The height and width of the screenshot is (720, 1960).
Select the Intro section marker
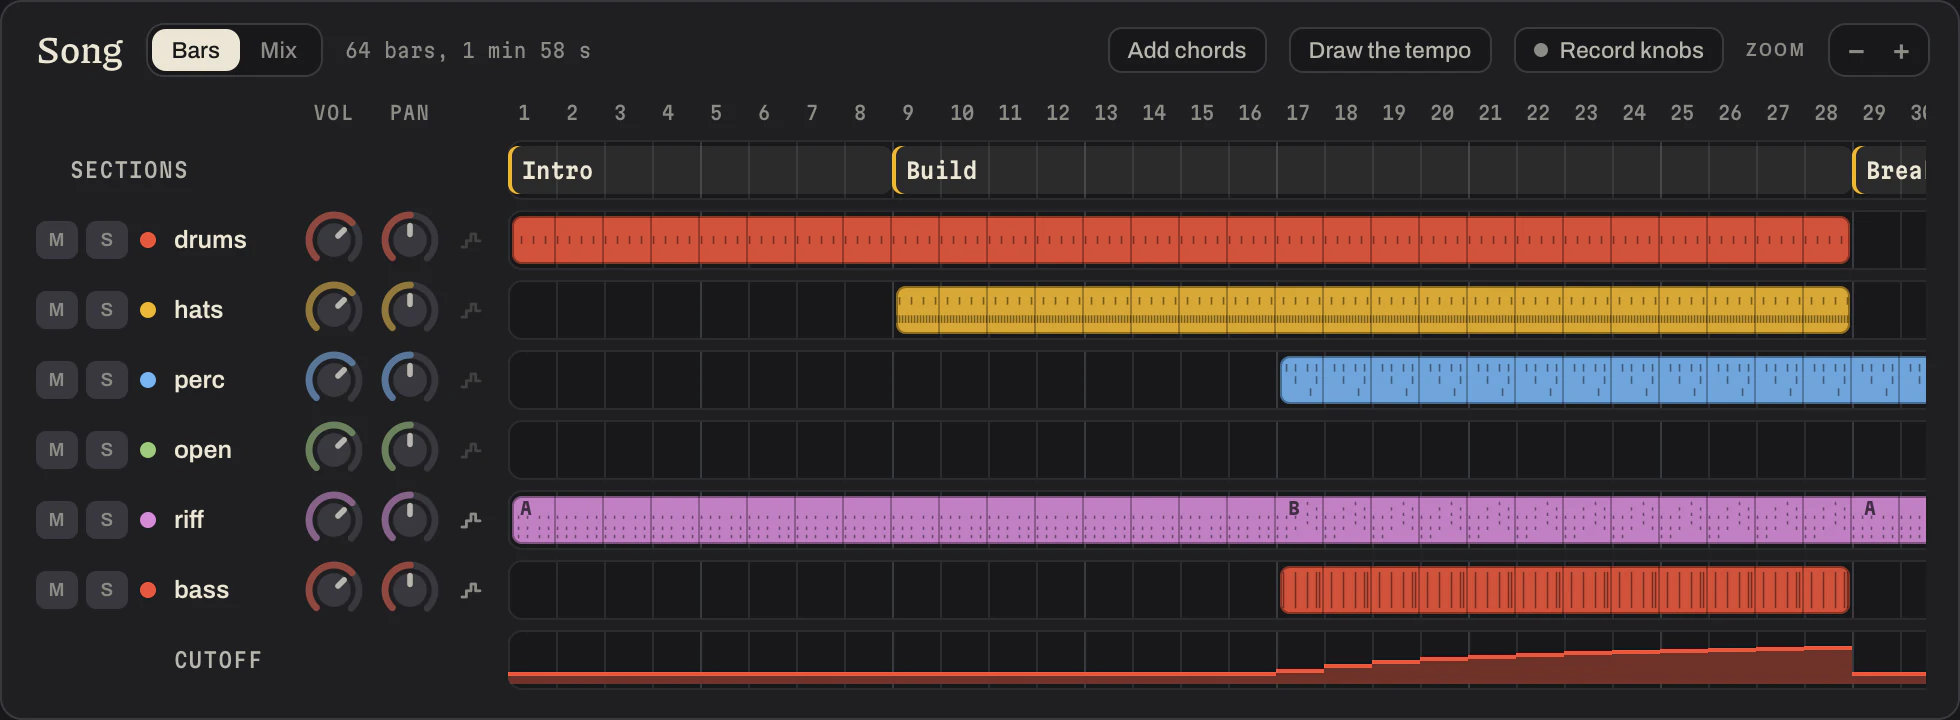[700, 170]
